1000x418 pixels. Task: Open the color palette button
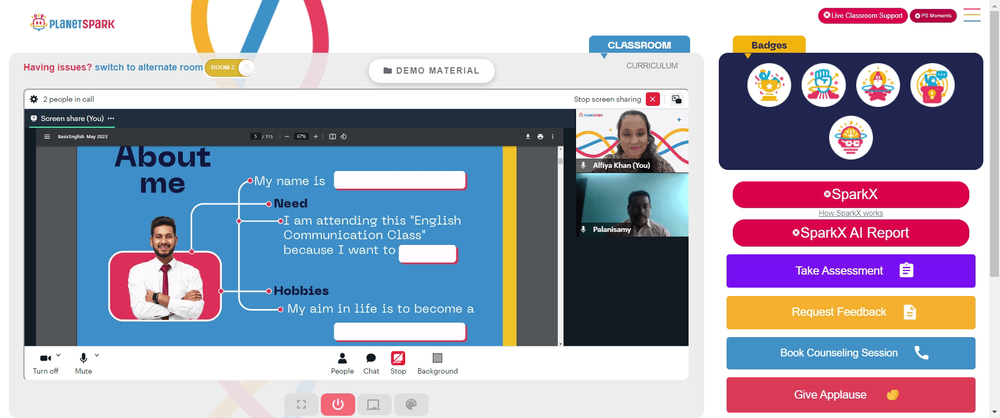point(411,405)
